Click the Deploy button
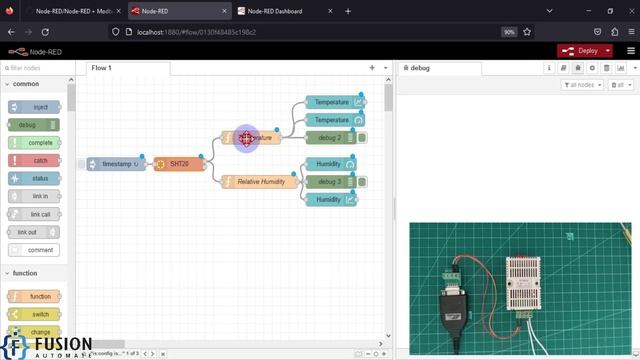 point(580,51)
